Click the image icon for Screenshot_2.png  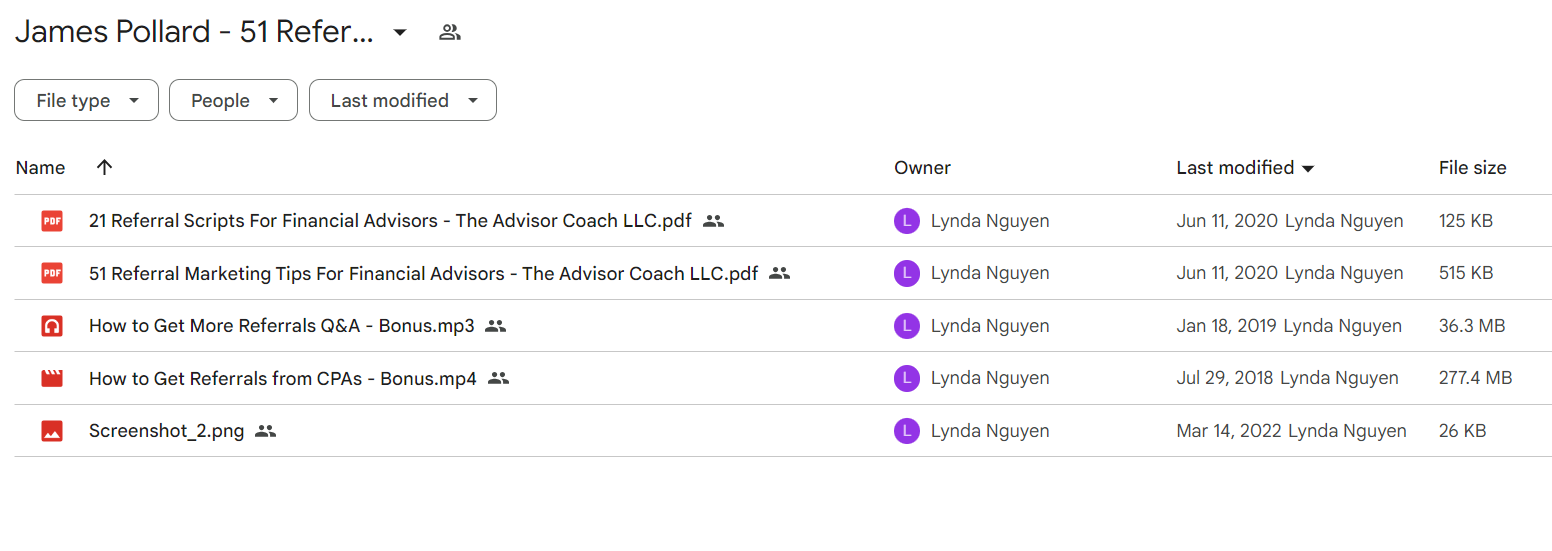(52, 431)
